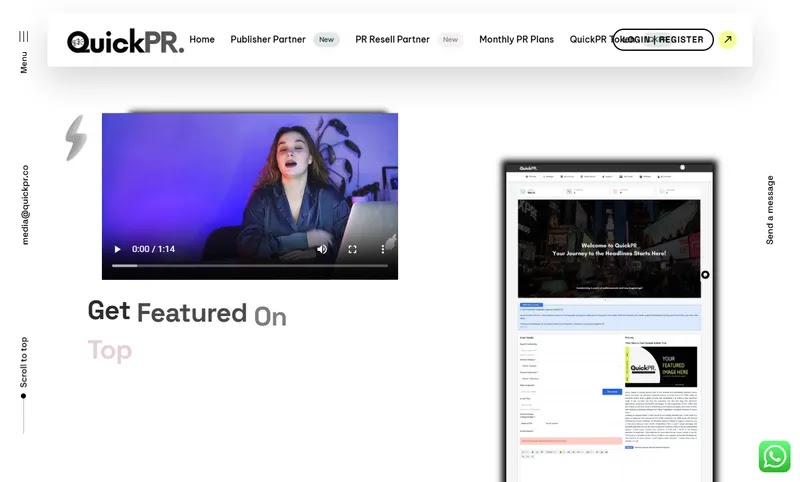
Task: Click the LOGIN | REGISTER button
Action: [663, 40]
